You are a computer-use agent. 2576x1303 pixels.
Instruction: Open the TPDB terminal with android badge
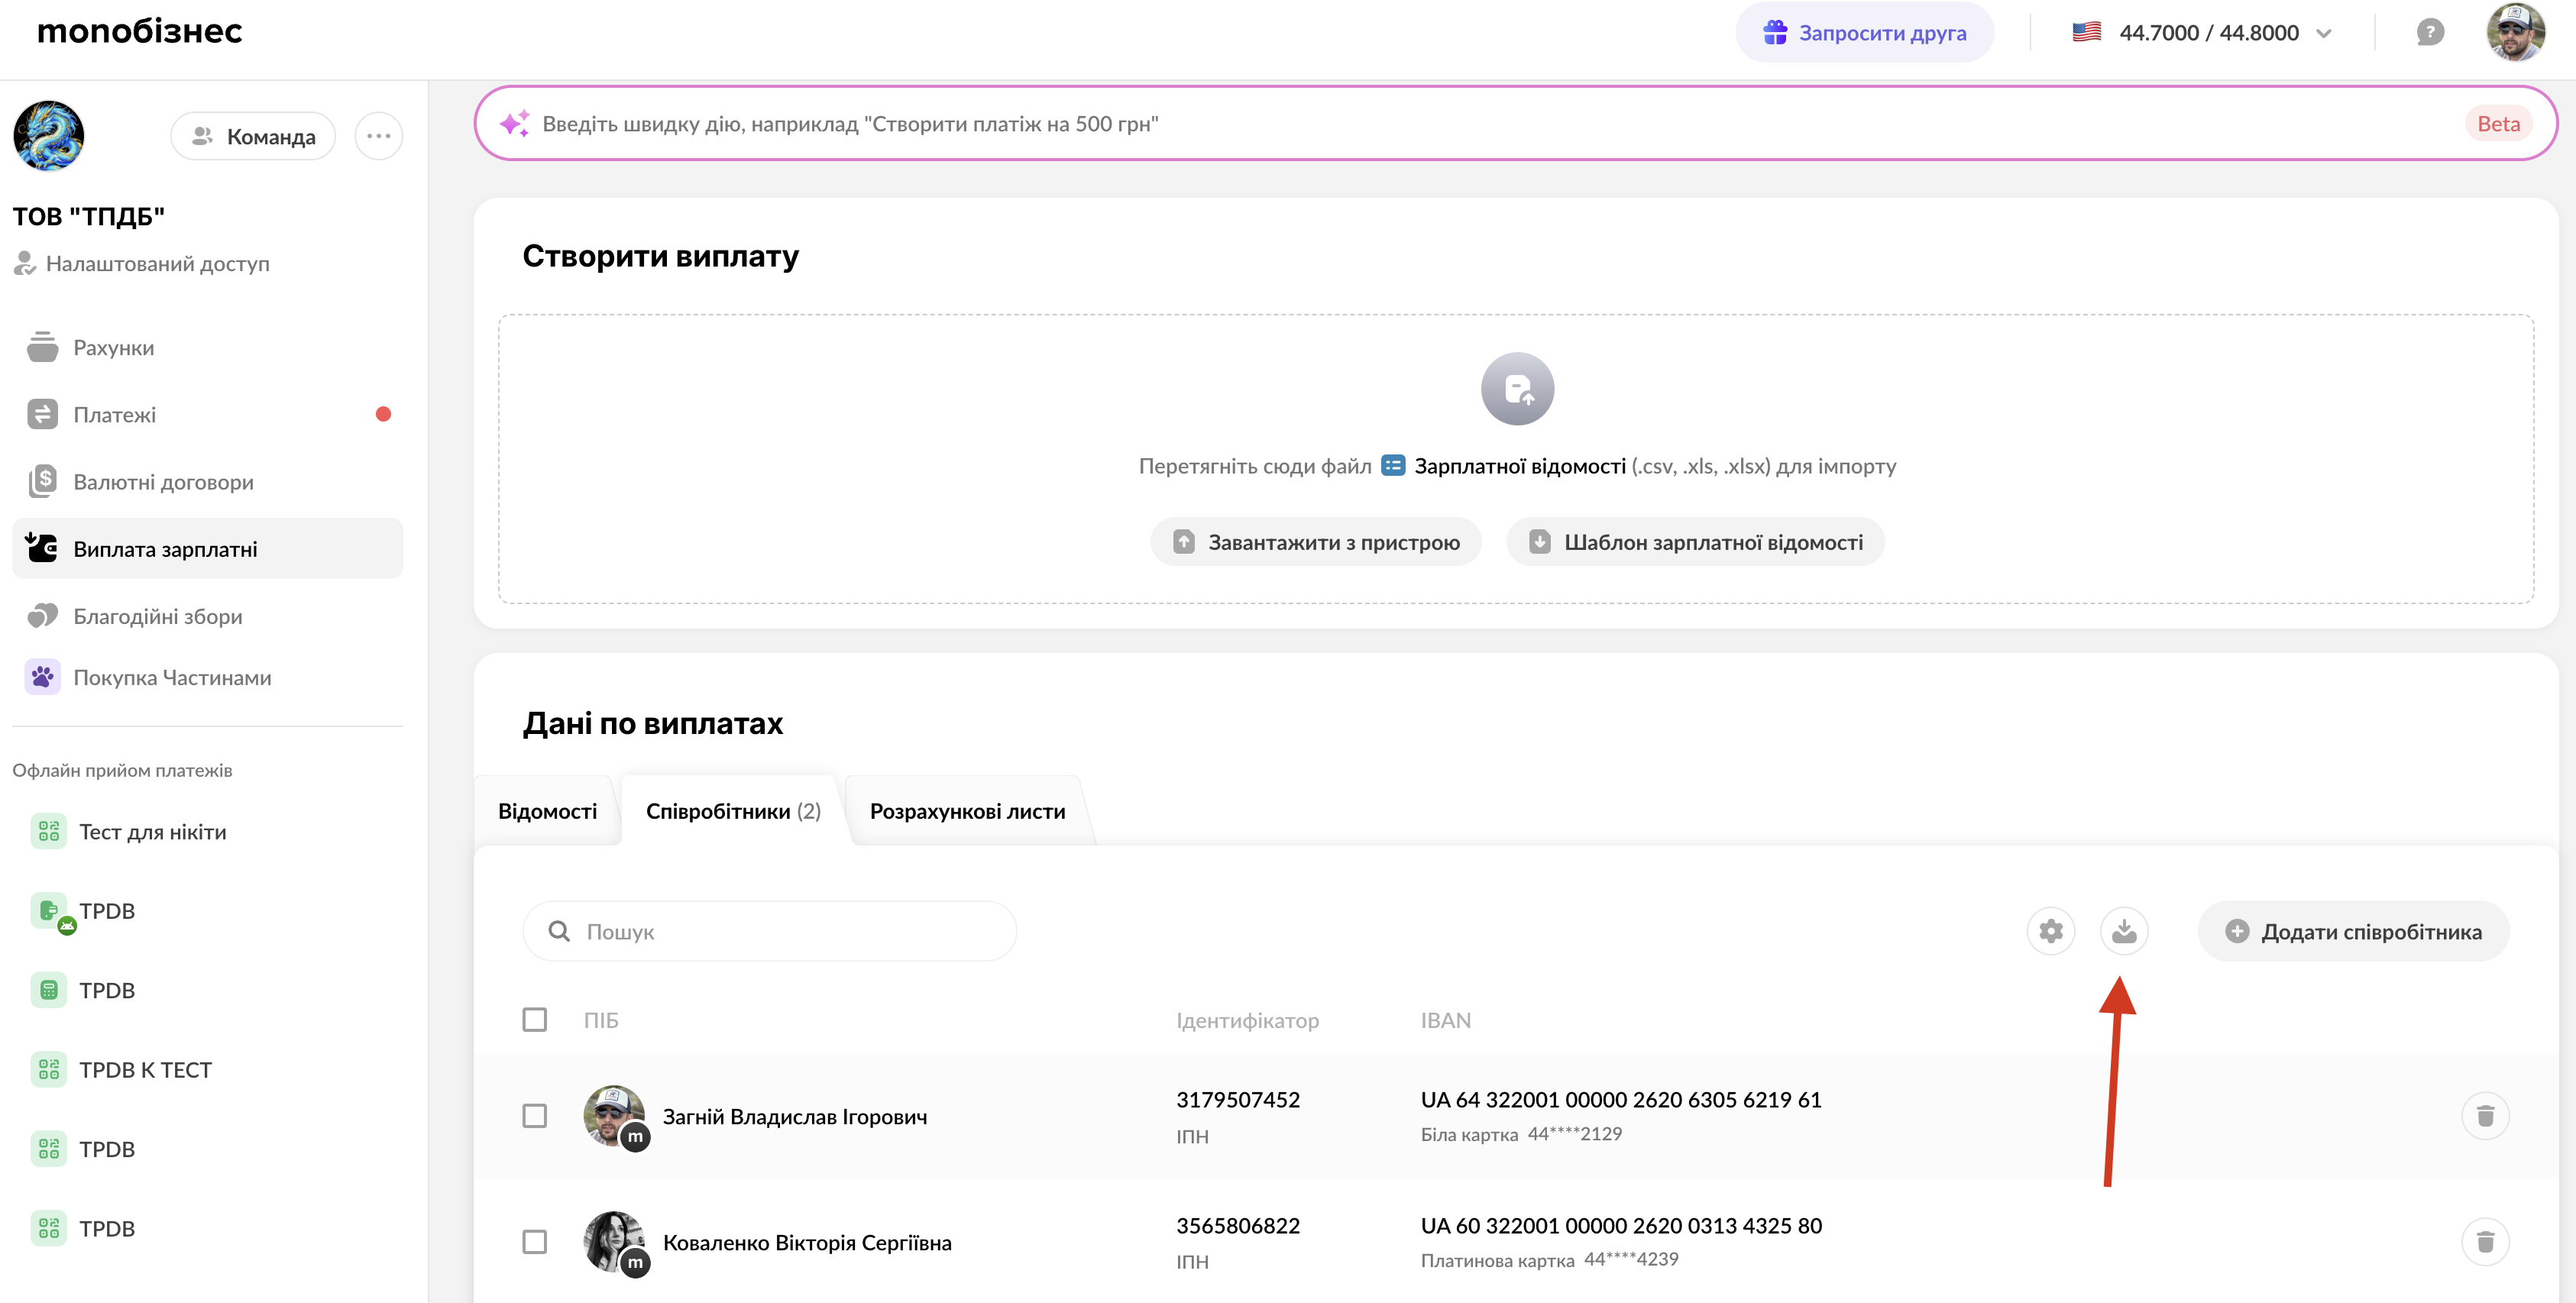click(x=83, y=911)
